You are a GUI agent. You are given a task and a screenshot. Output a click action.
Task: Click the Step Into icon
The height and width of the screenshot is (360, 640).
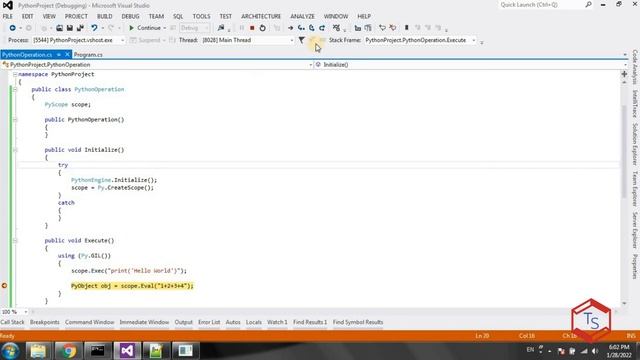[x=301, y=28]
